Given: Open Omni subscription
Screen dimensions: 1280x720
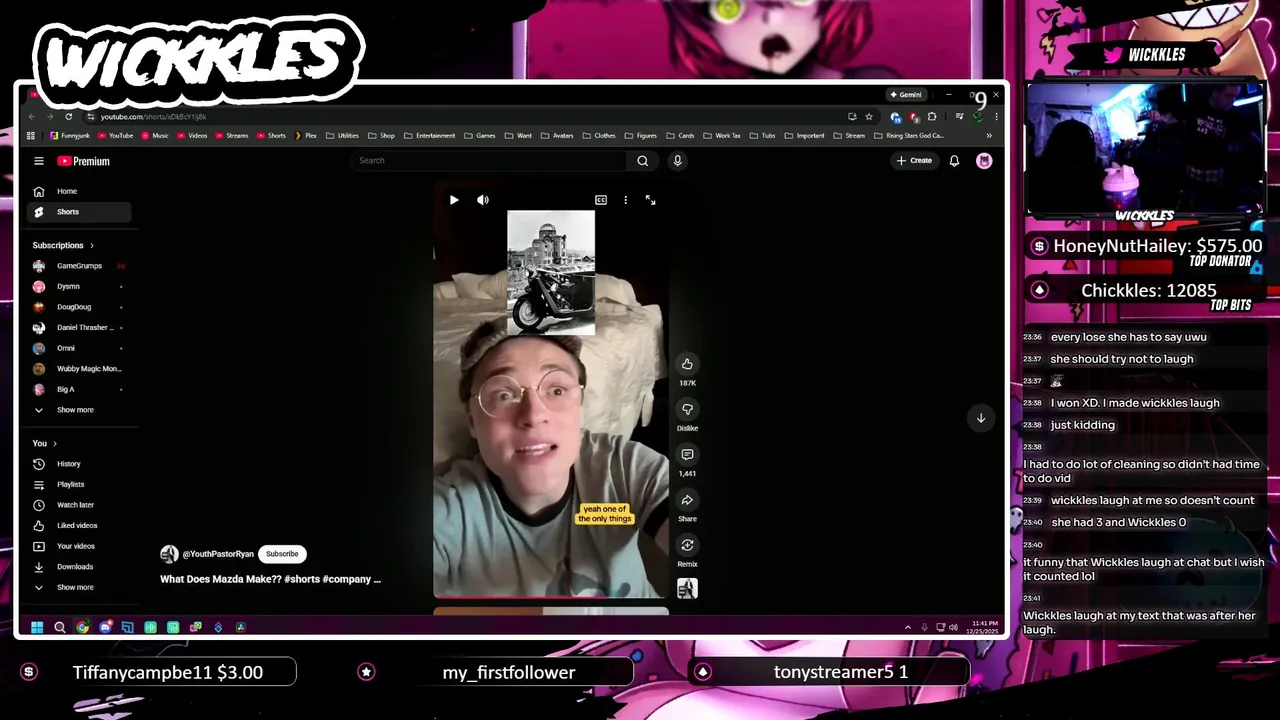Looking at the screenshot, I should 79,348.
